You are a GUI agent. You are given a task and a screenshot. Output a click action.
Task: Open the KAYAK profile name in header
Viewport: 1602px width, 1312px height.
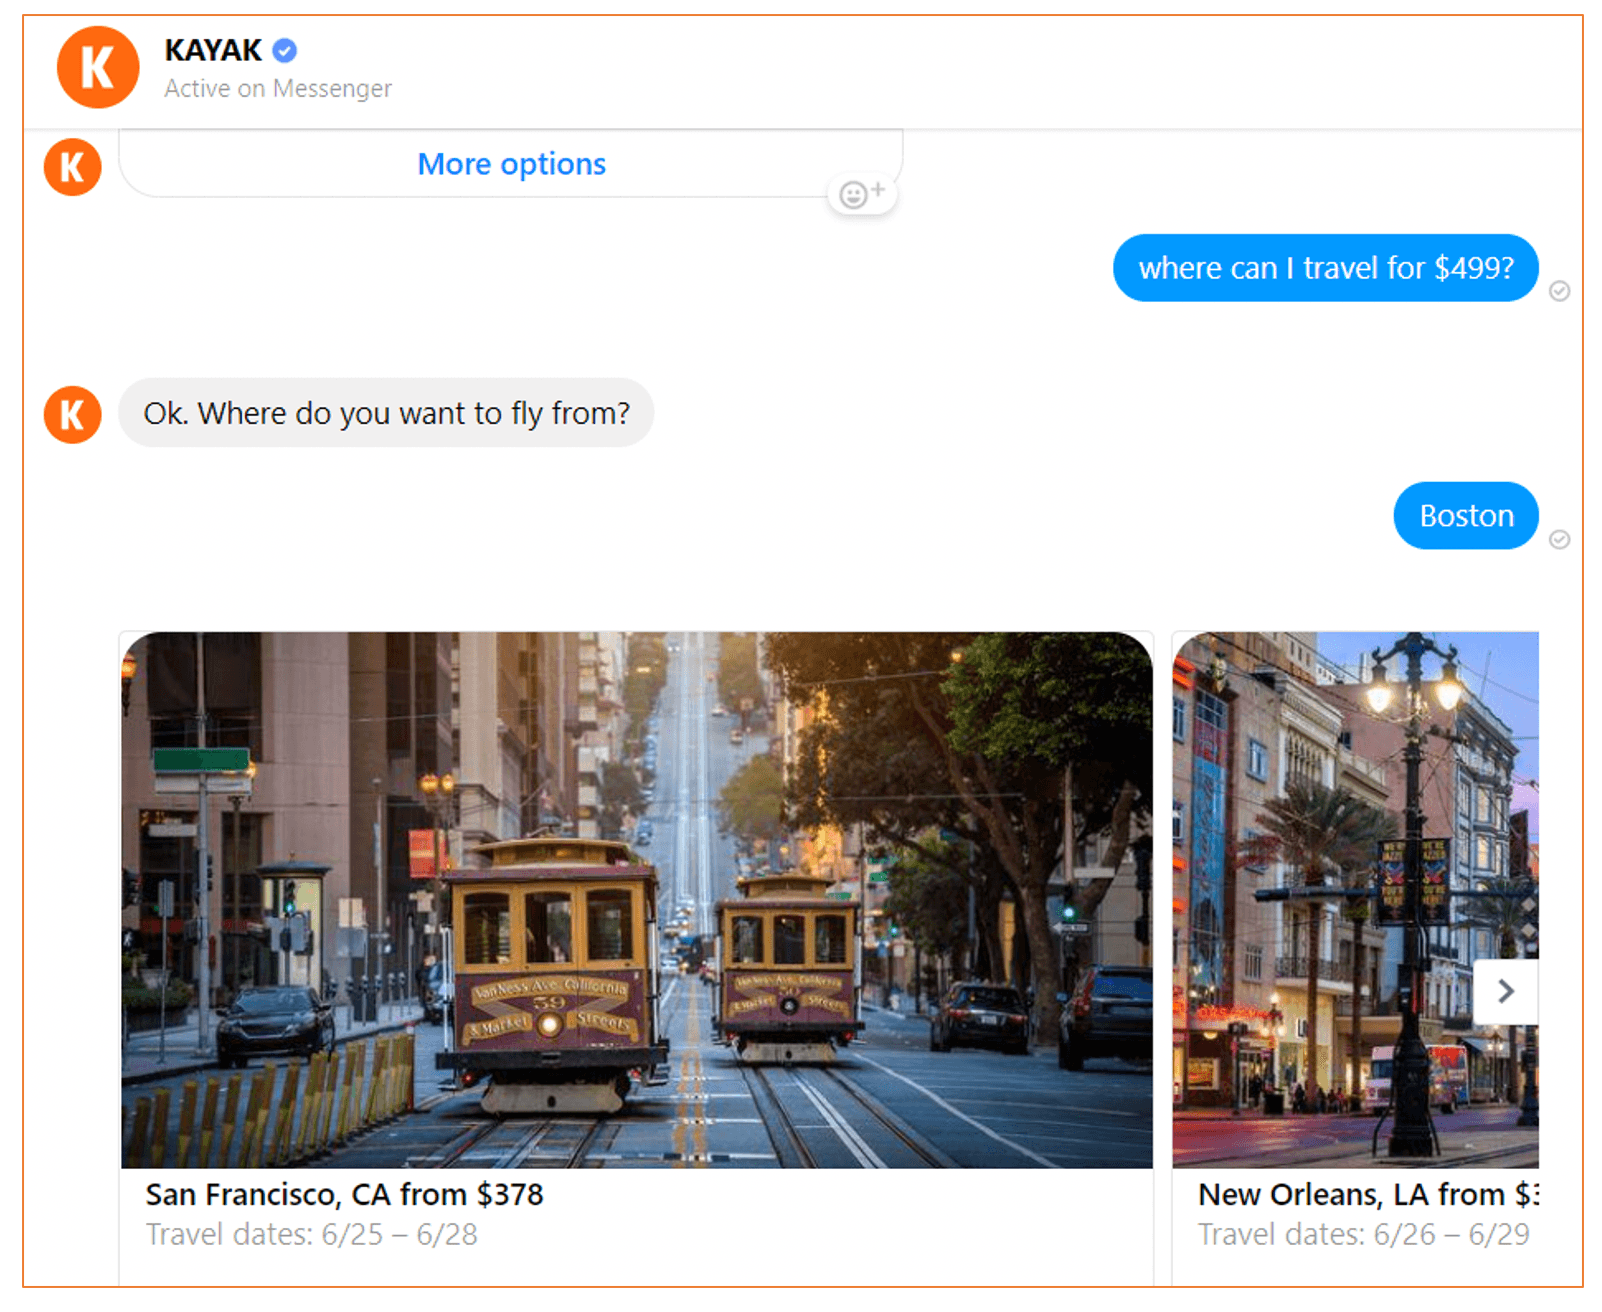click(x=212, y=50)
